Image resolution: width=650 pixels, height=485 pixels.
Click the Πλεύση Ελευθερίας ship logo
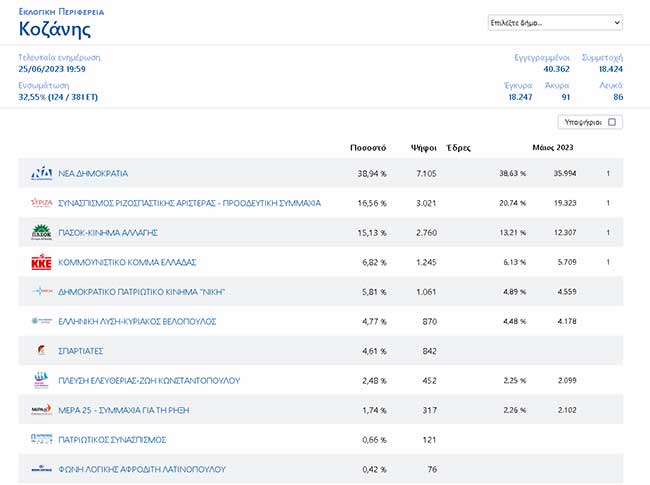tap(41, 380)
